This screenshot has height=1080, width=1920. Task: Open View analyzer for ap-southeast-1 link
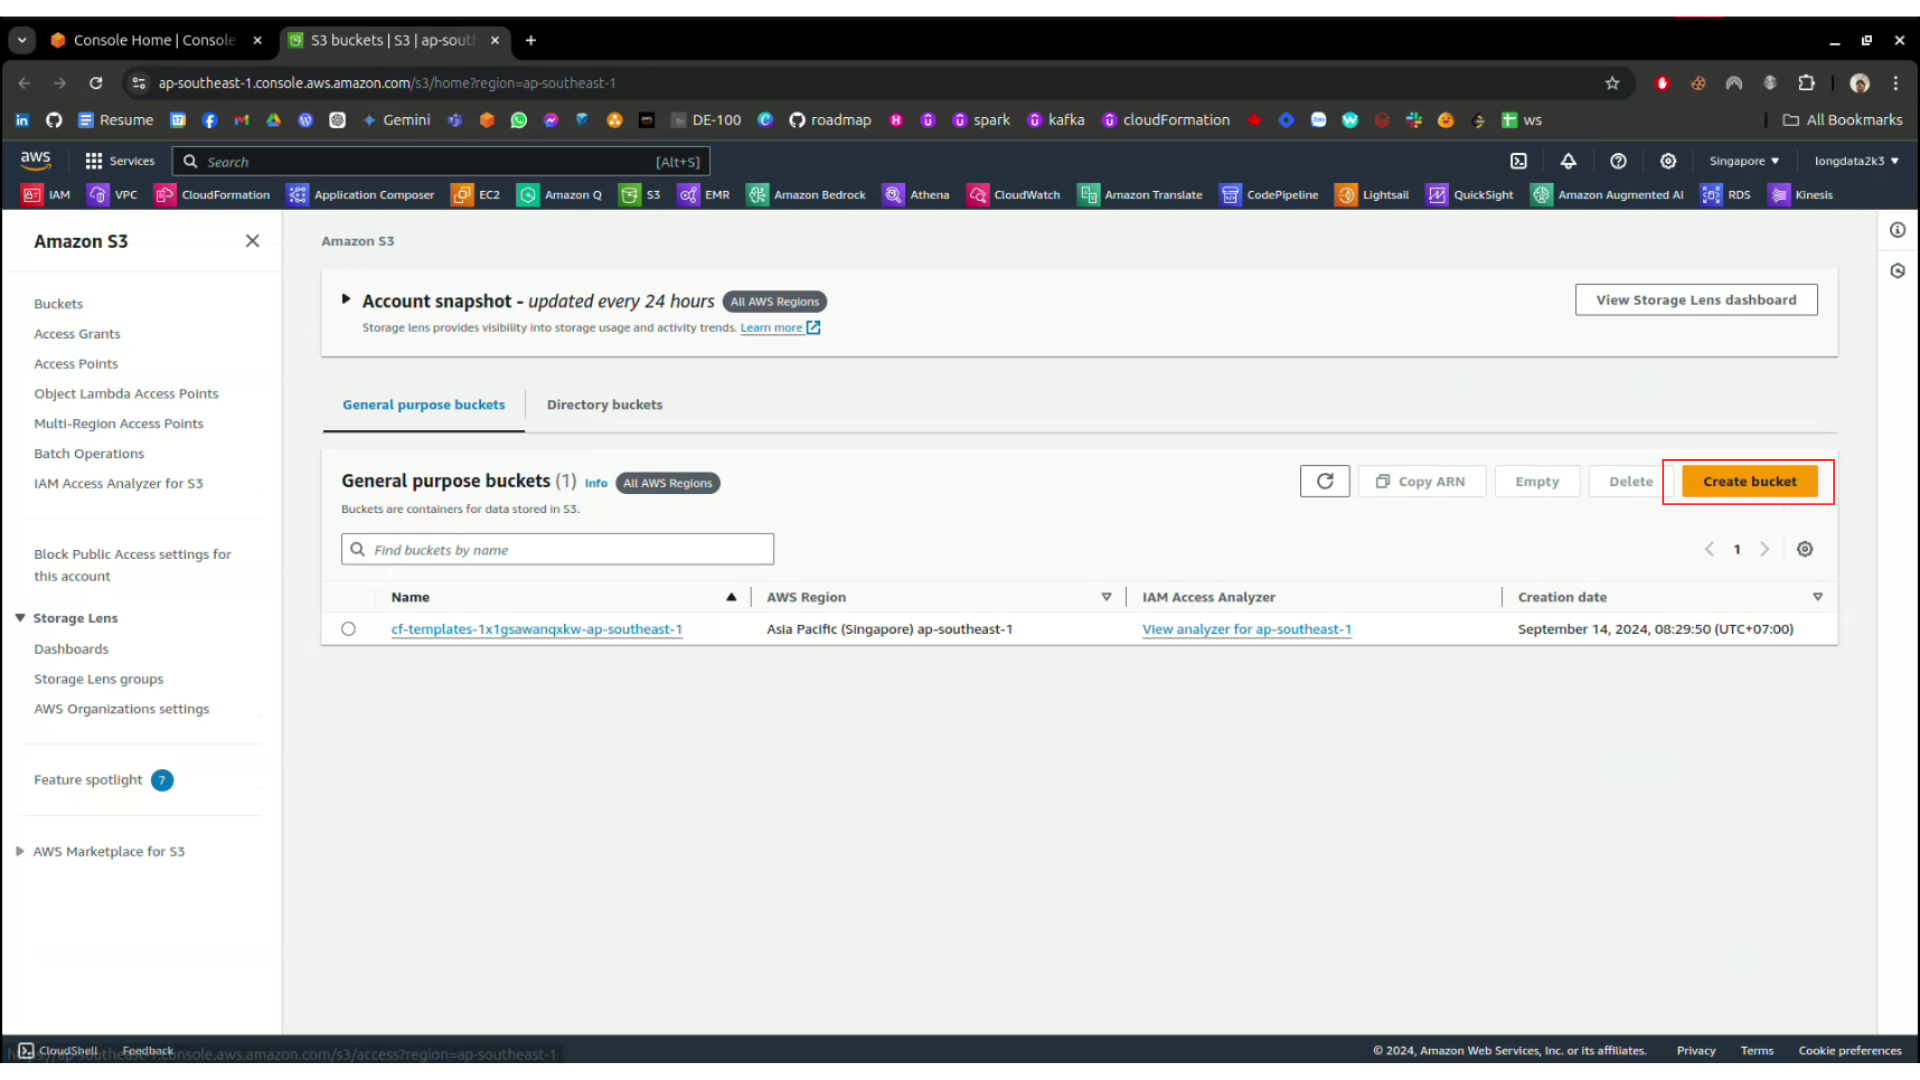click(1246, 629)
